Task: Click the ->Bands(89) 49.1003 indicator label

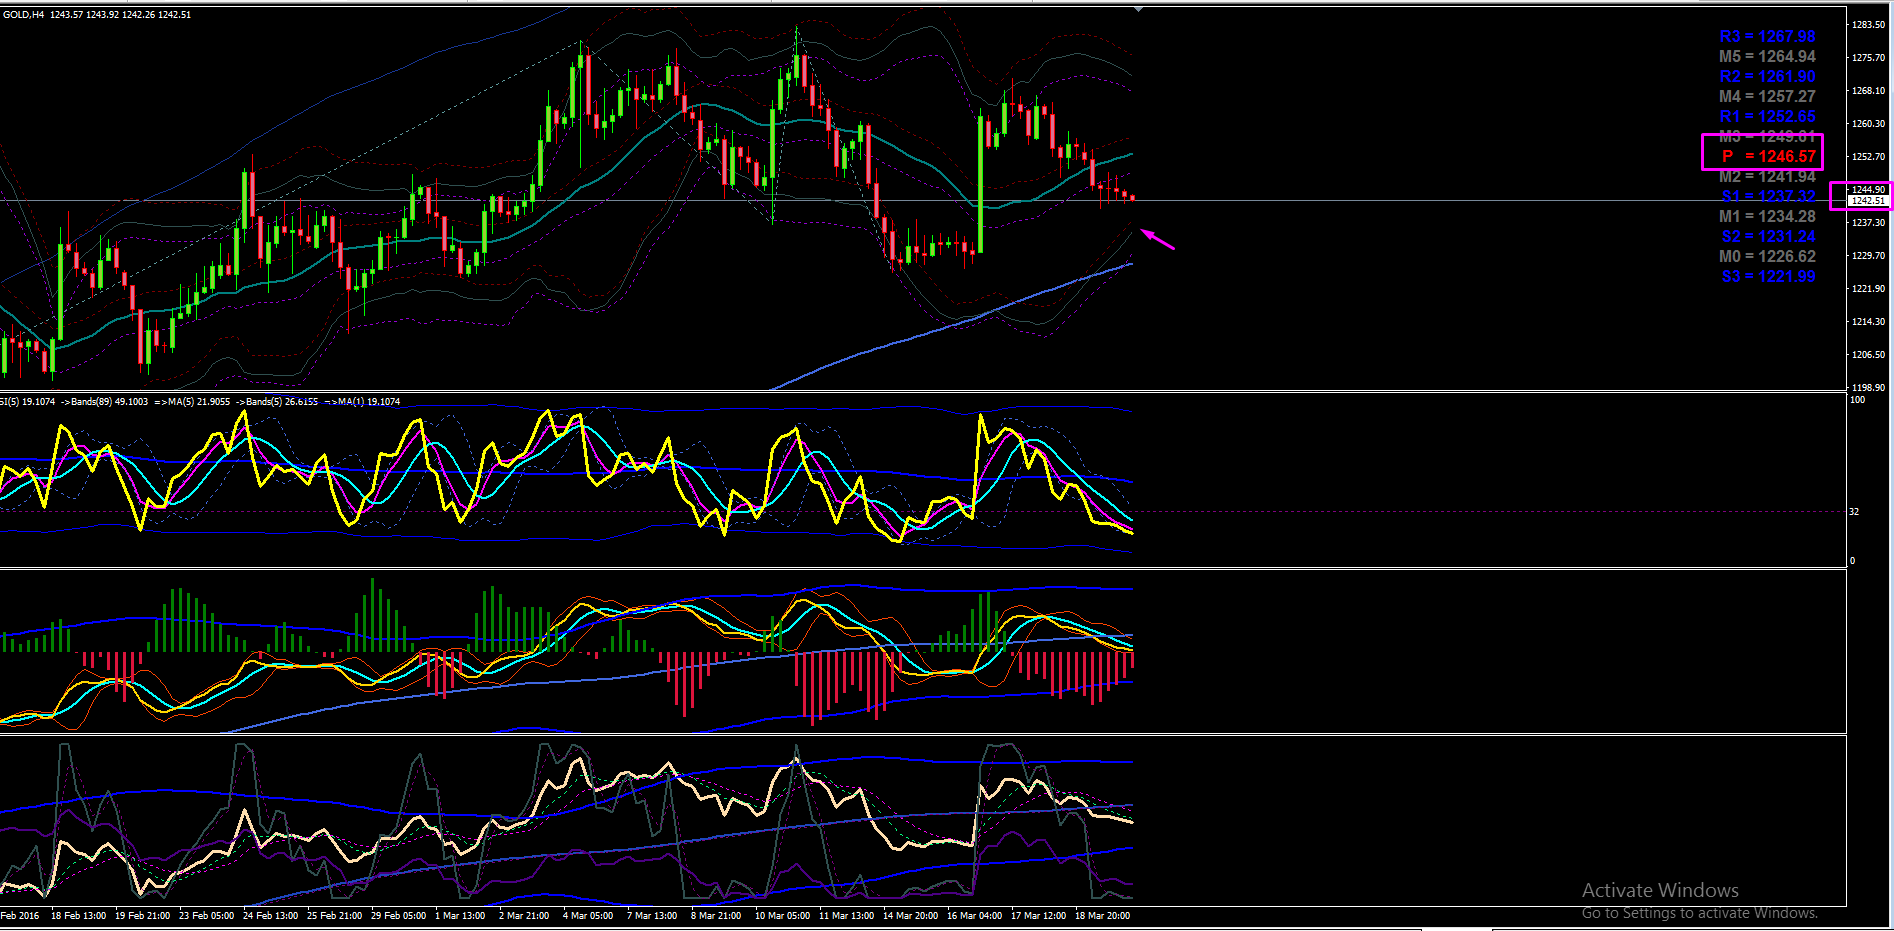Action: (x=104, y=402)
